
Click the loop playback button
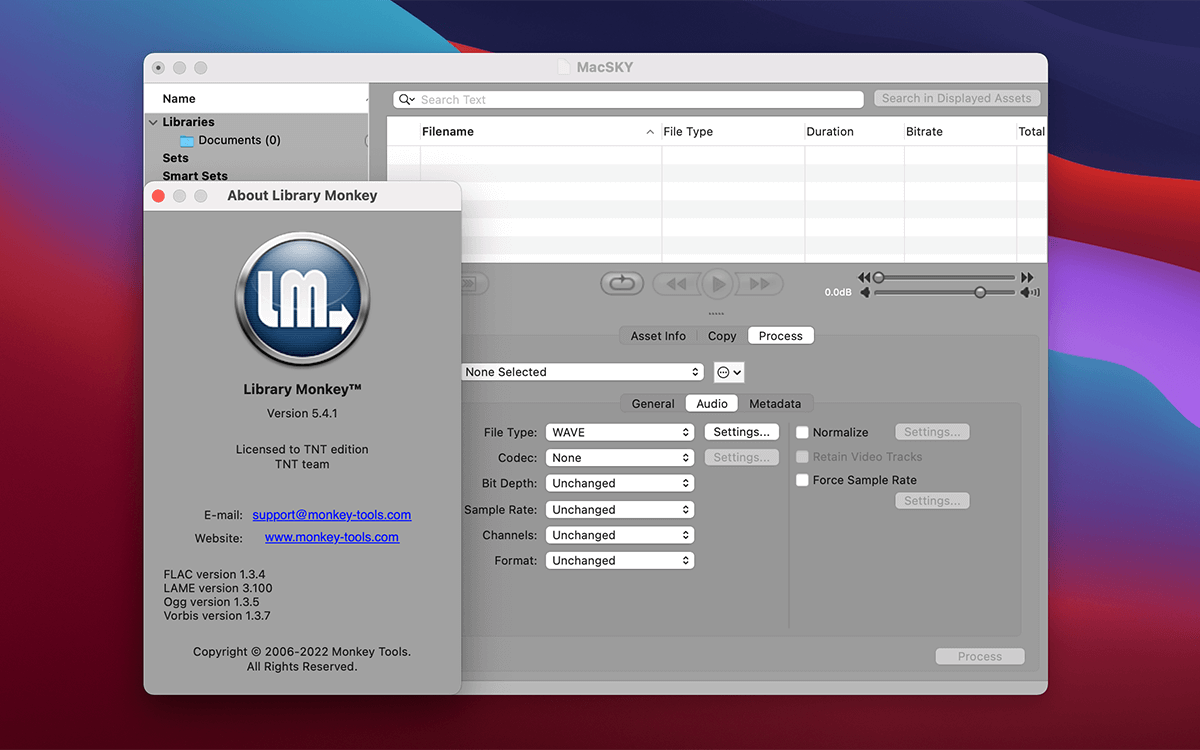pos(622,284)
